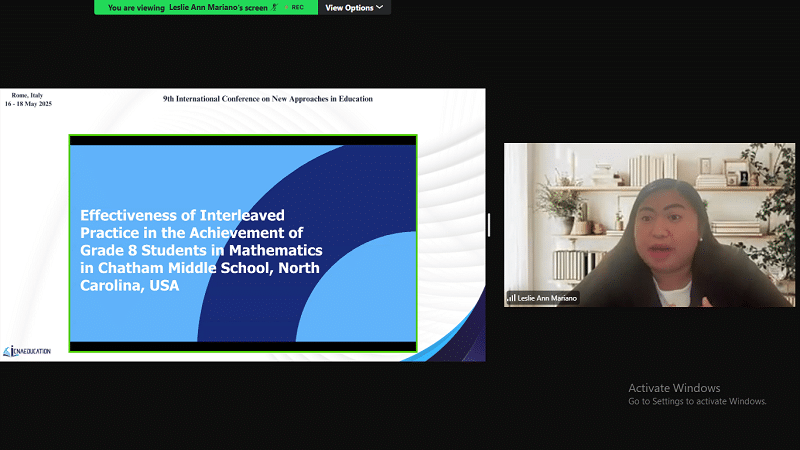The height and width of the screenshot is (450, 800).
Task: Click the ICNAEDUCATION logo on the slide
Action: (27, 351)
